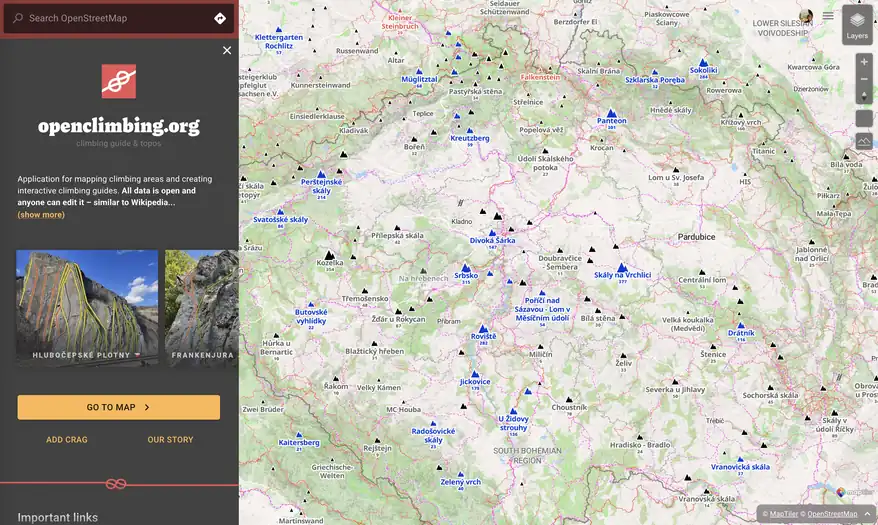Image resolution: width=878 pixels, height=525 pixels.
Task: Click the Falkenstein map label
Action: pyautogui.click(x=540, y=77)
